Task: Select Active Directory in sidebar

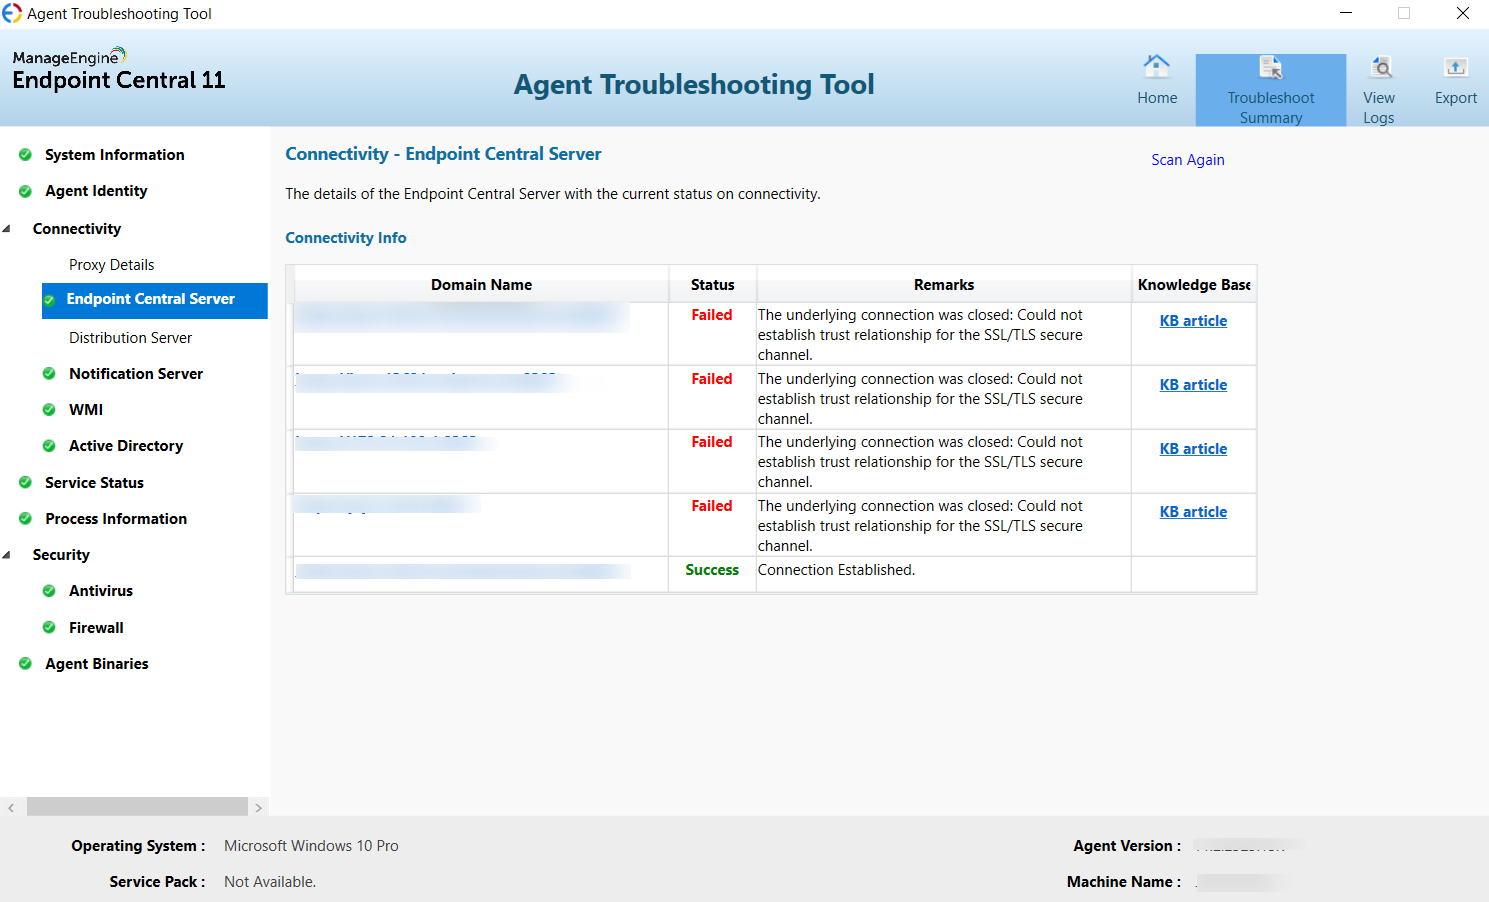Action: 126,446
